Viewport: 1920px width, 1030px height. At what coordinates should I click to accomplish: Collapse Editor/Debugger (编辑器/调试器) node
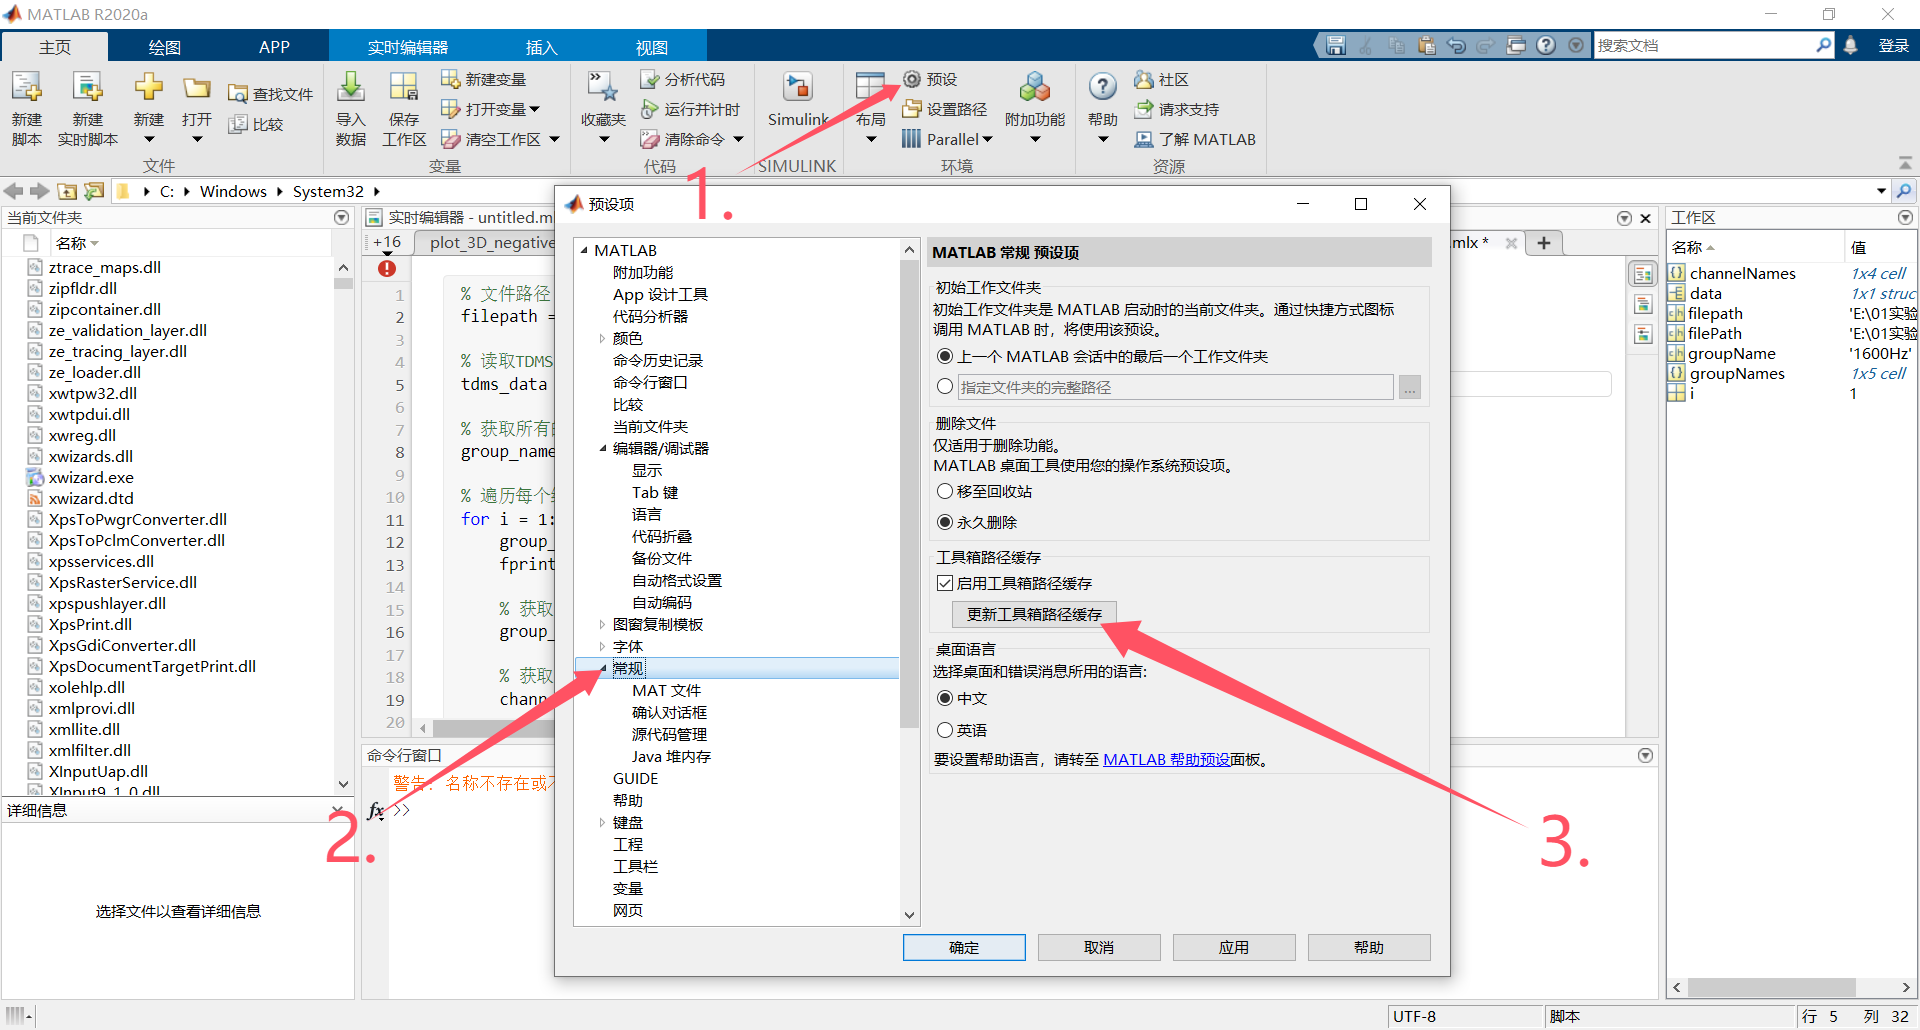[x=602, y=448]
